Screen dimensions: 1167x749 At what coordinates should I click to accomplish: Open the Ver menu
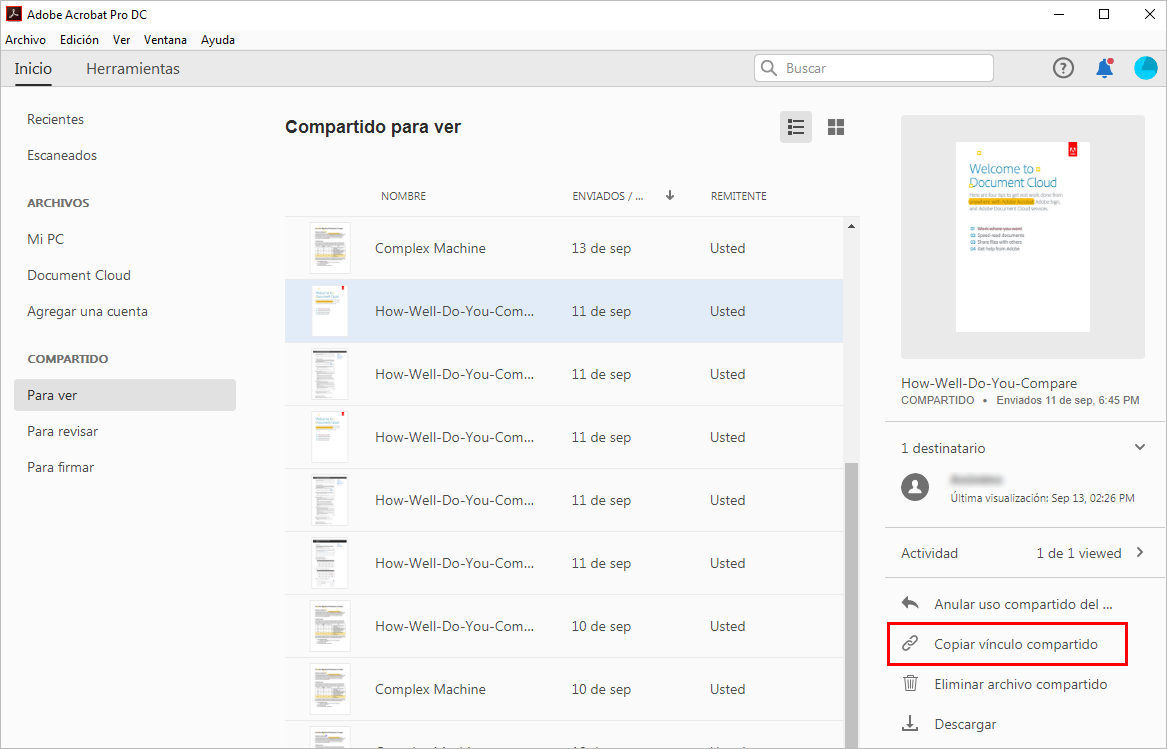coord(121,40)
